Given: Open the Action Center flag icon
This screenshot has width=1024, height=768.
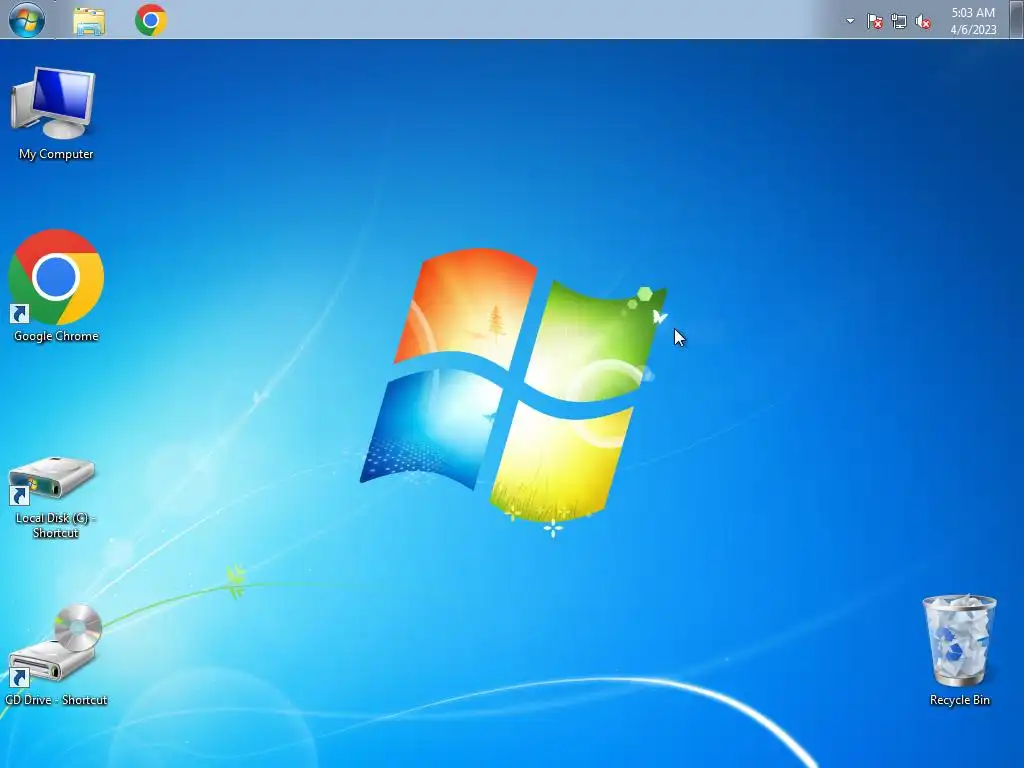Looking at the screenshot, I should [874, 22].
